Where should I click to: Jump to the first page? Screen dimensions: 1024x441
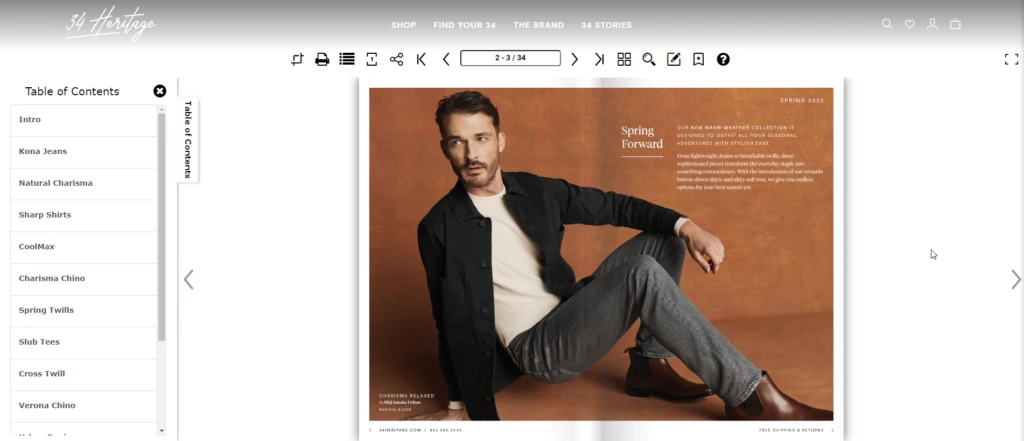421,59
